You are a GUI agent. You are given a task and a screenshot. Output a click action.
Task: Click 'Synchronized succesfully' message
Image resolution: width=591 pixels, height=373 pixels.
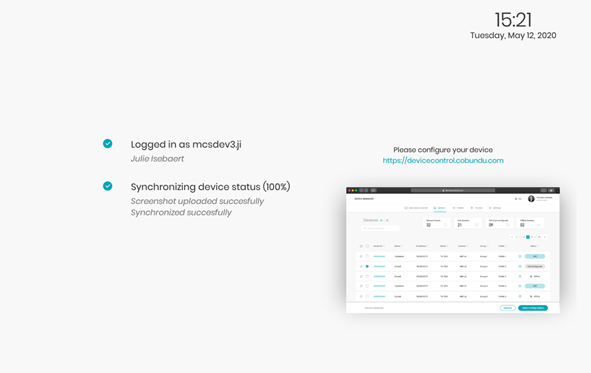(x=181, y=212)
